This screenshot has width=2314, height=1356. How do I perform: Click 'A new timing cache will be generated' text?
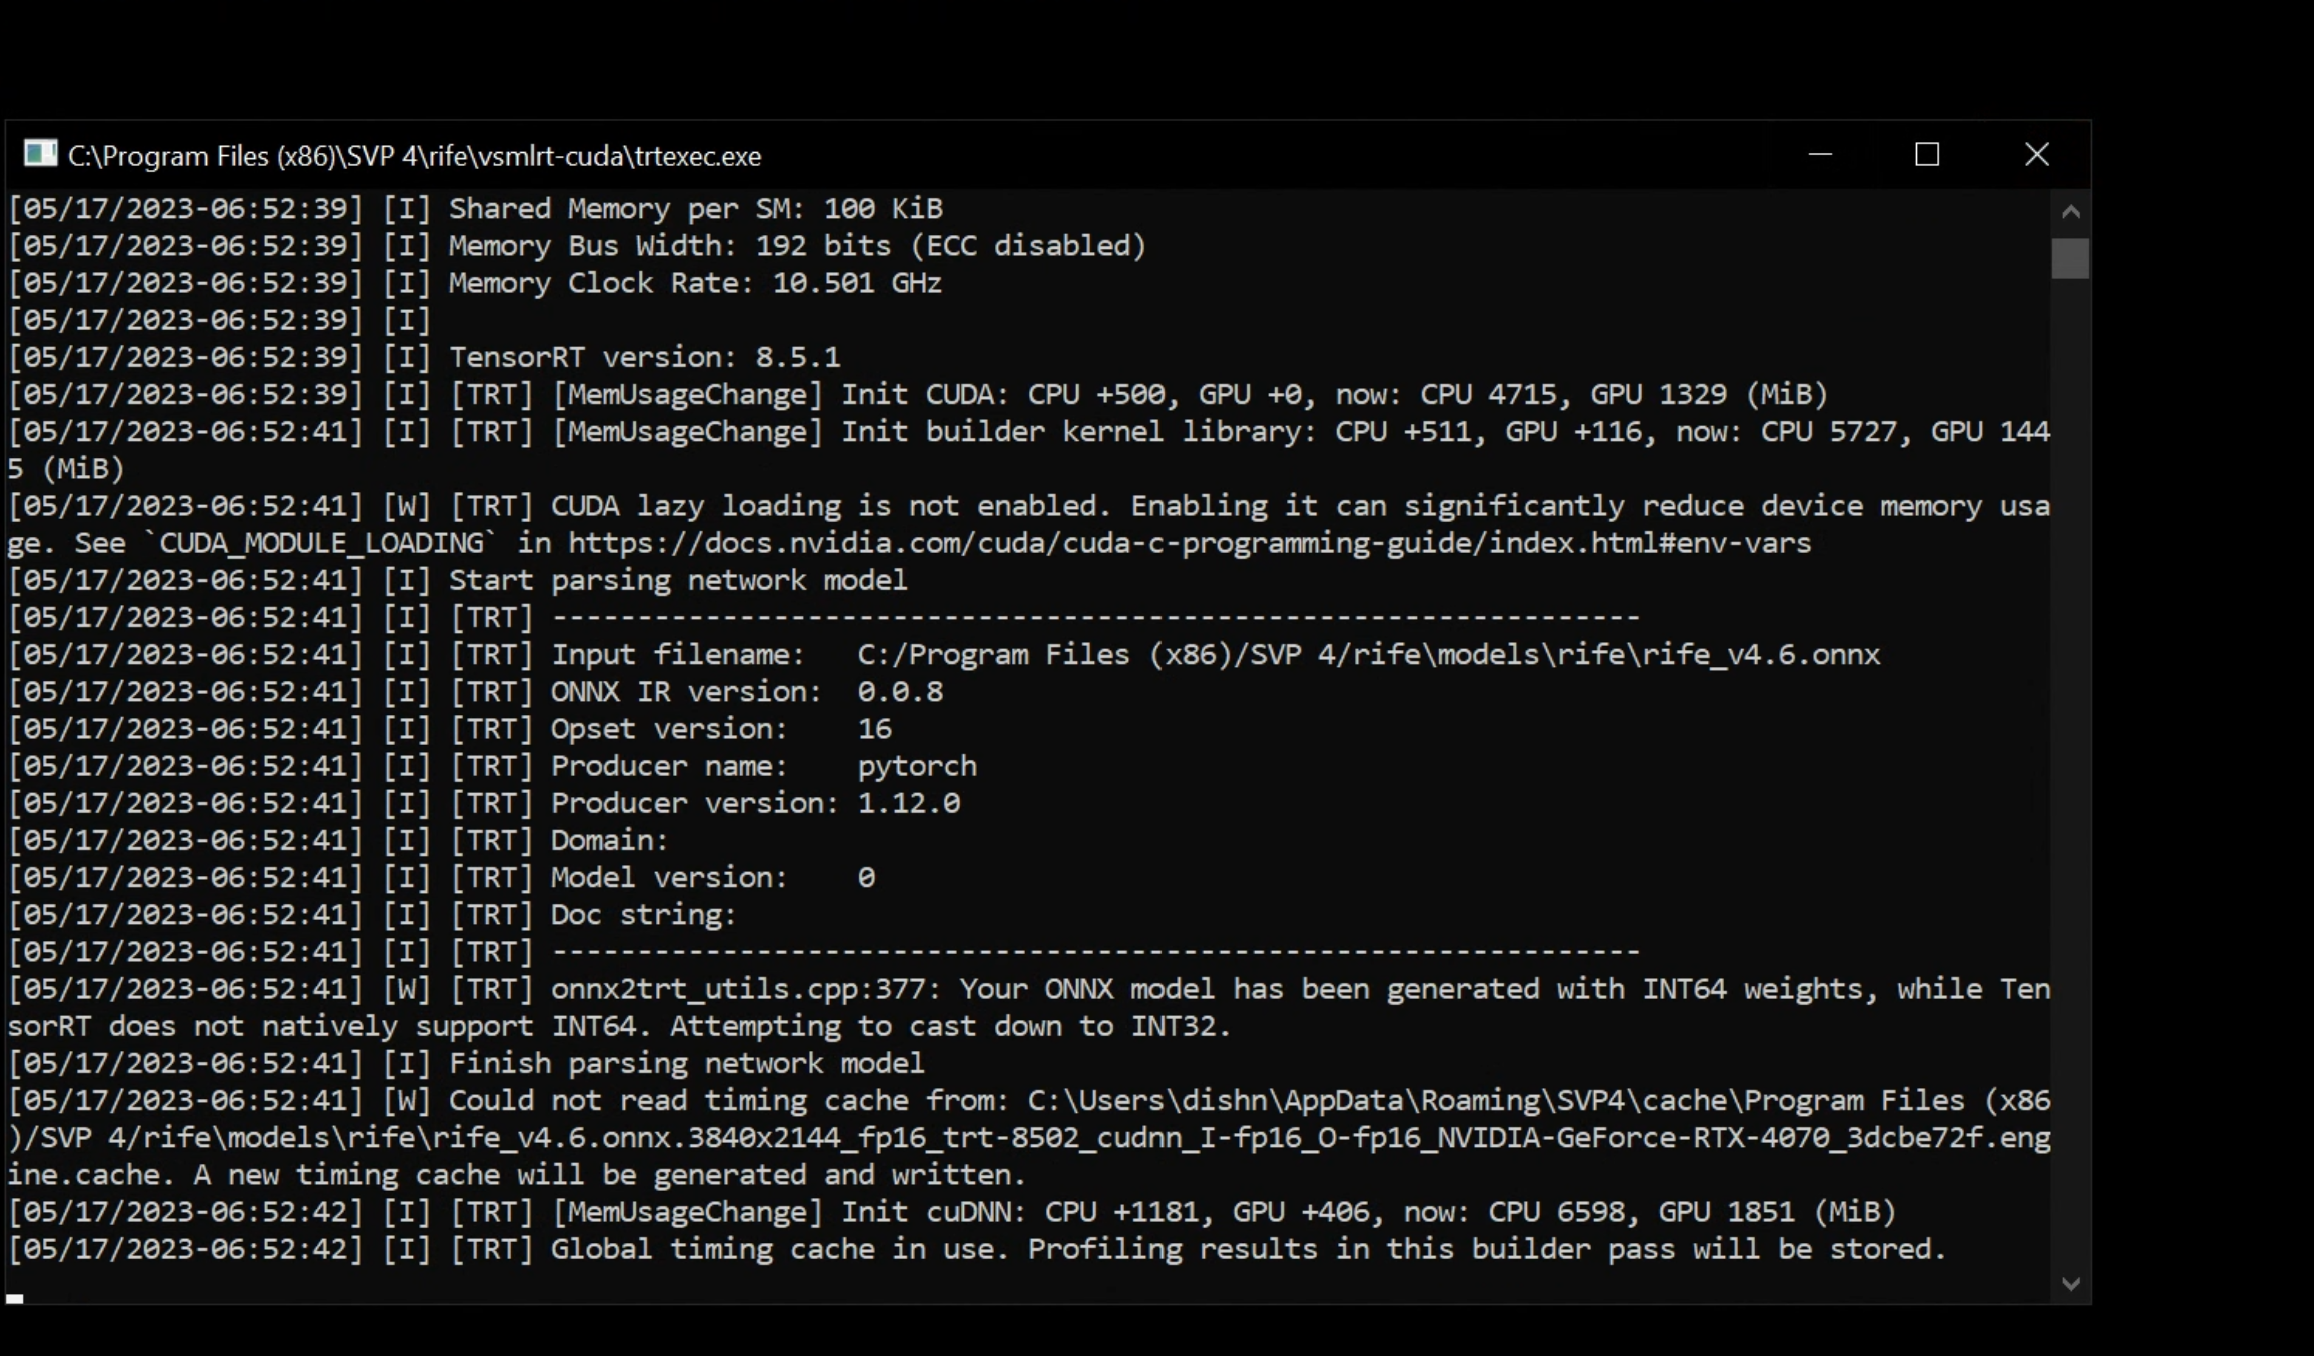click(610, 1175)
